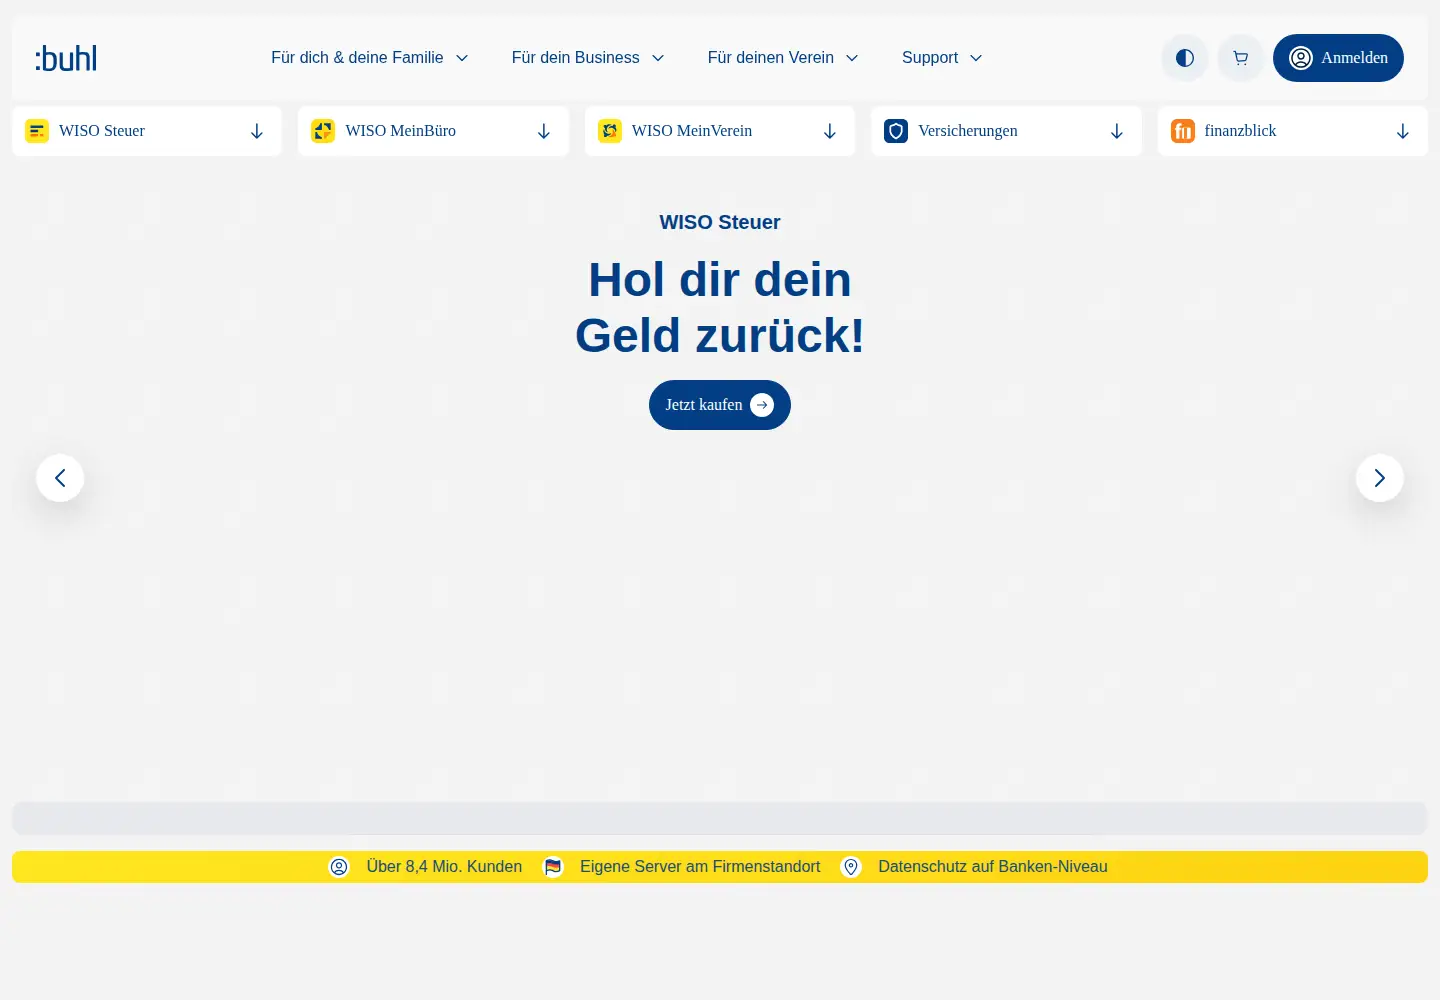Go to next carousel slide
Image resolution: width=1440 pixels, height=1000 pixels.
[1380, 478]
